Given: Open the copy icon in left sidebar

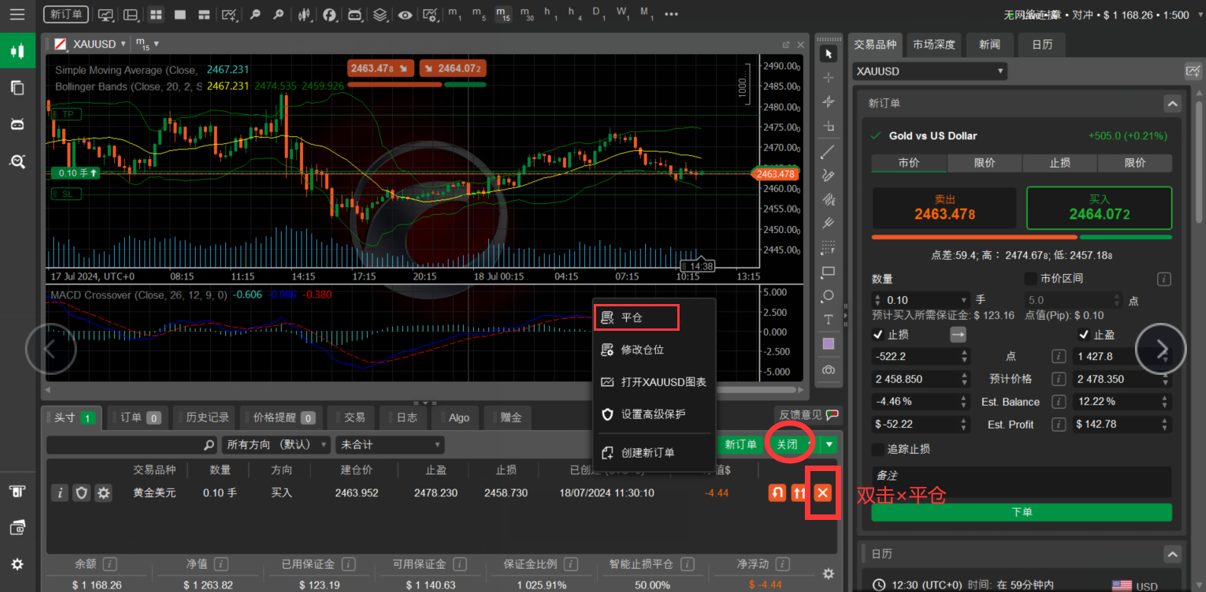Looking at the screenshot, I should point(17,87).
